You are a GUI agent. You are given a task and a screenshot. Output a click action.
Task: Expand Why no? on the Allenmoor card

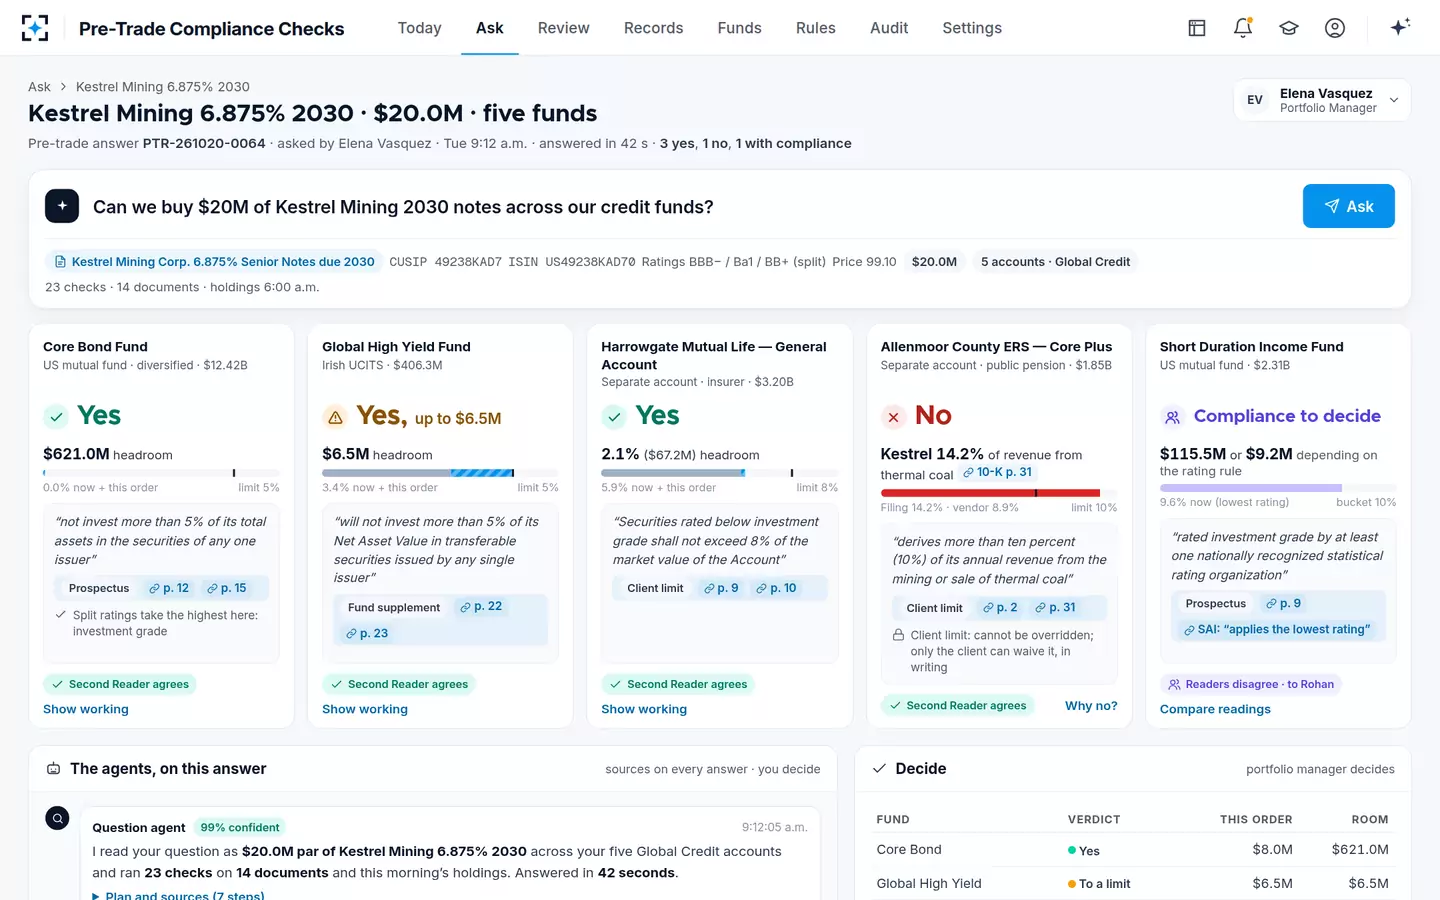tap(1091, 706)
